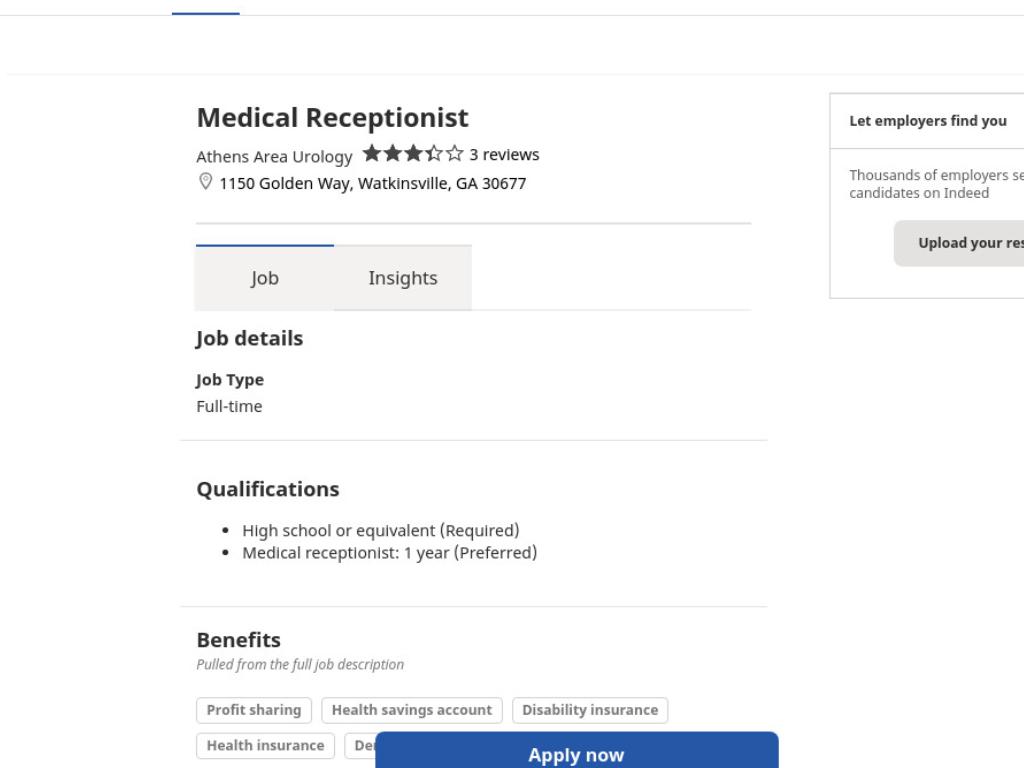Click the empty fifth rating star
The width and height of the screenshot is (1024, 768).
click(x=455, y=153)
